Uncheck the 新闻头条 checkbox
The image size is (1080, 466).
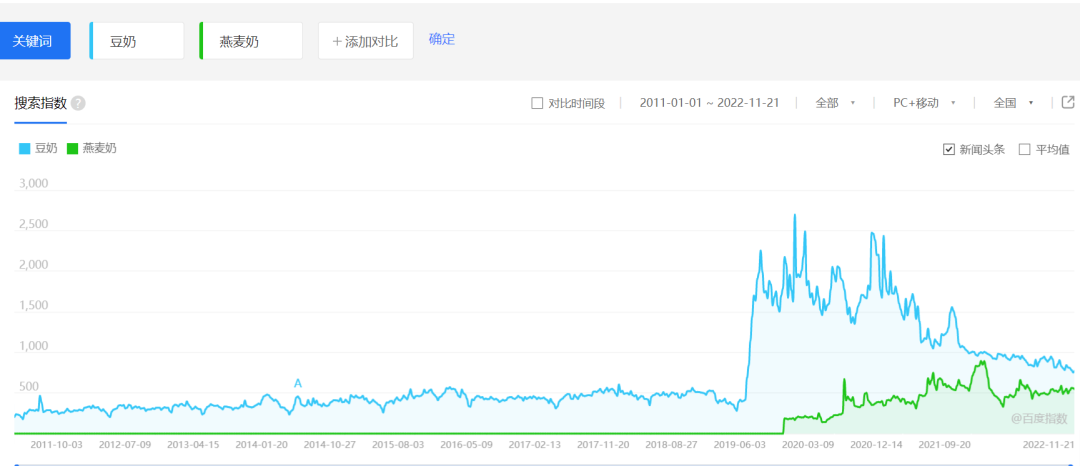pyautogui.click(x=949, y=149)
